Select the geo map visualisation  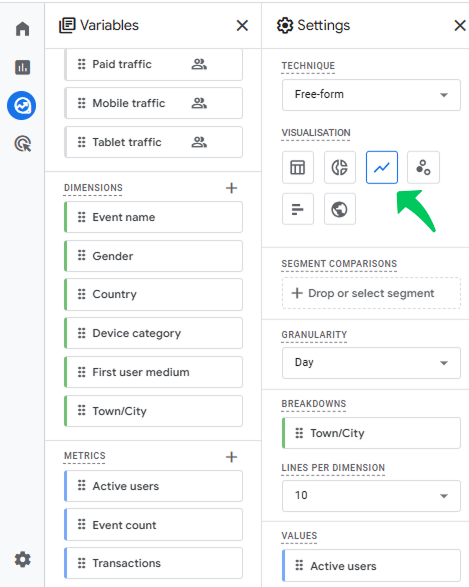pos(339,209)
